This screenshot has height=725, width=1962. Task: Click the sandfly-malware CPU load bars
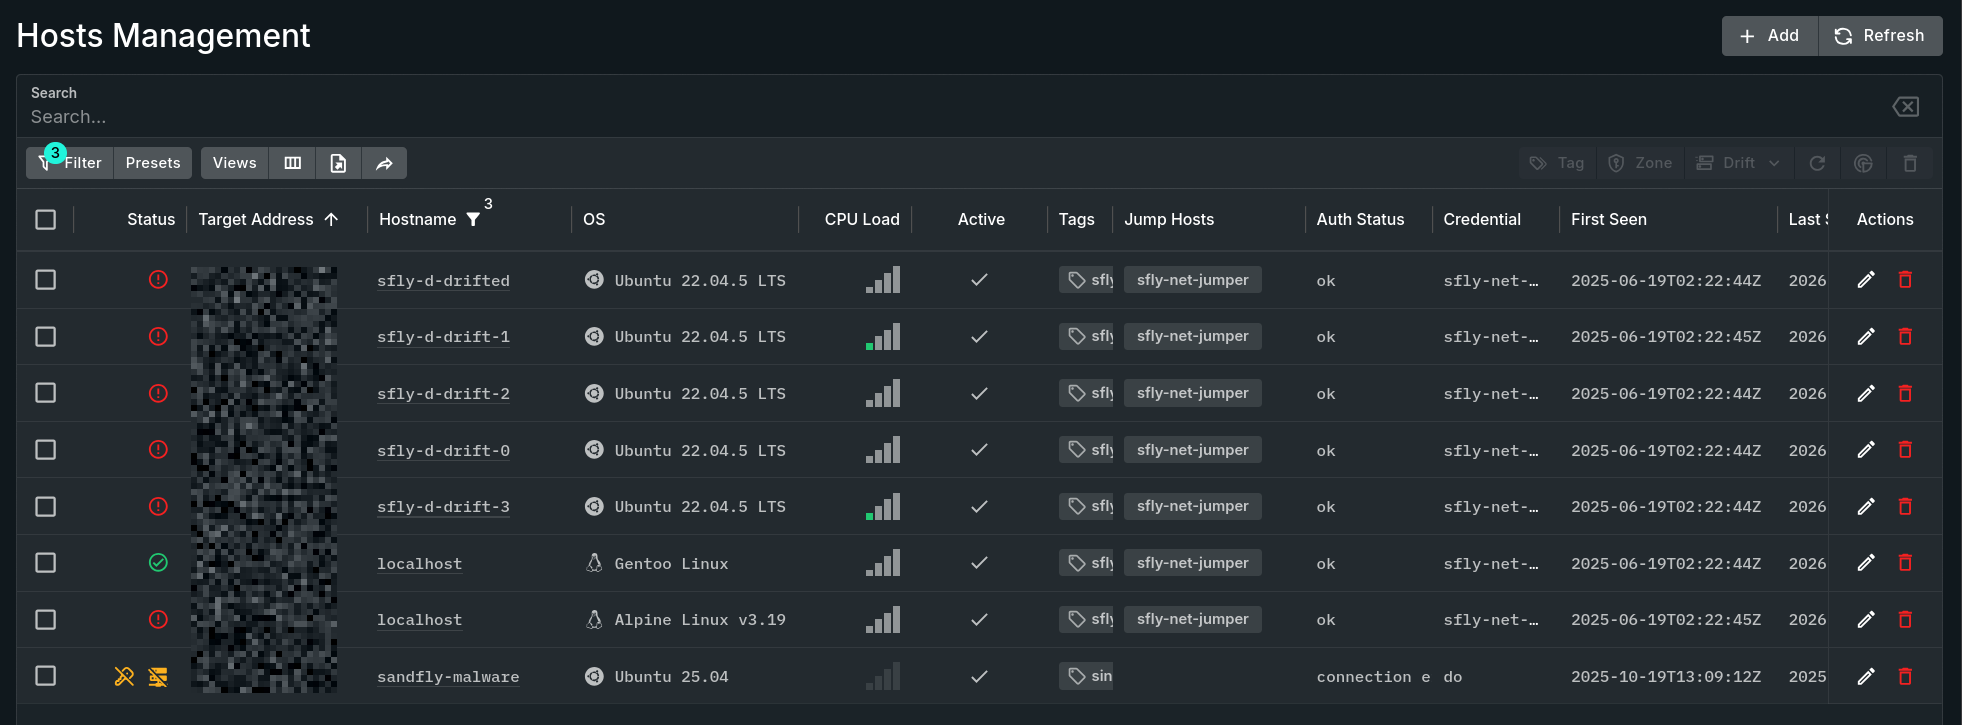(883, 676)
